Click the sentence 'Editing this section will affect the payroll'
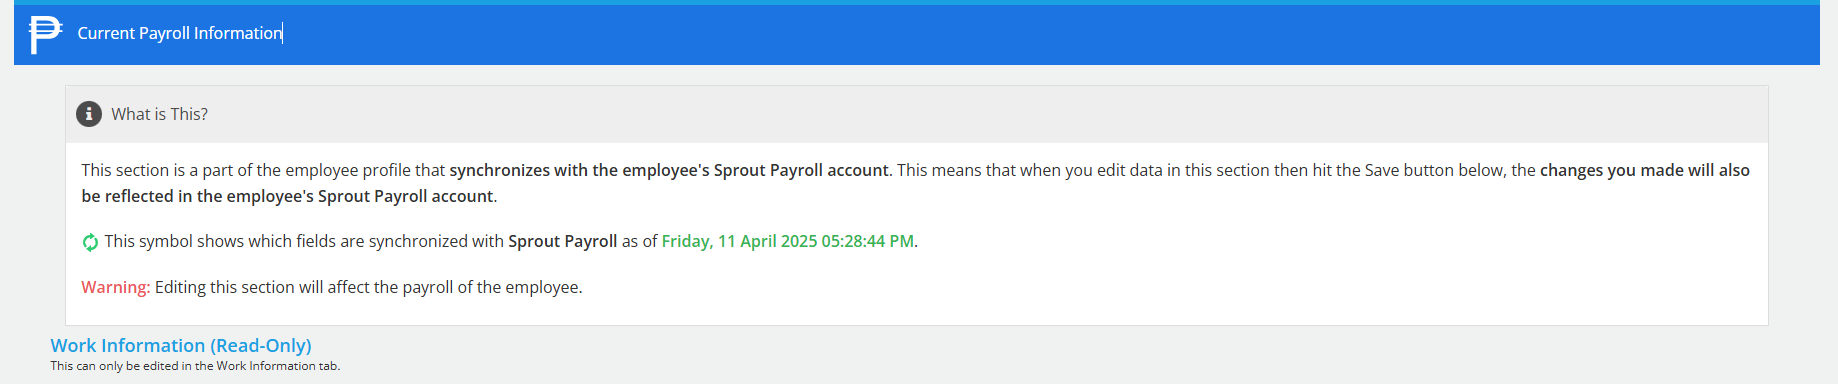The image size is (1838, 384). (368, 287)
